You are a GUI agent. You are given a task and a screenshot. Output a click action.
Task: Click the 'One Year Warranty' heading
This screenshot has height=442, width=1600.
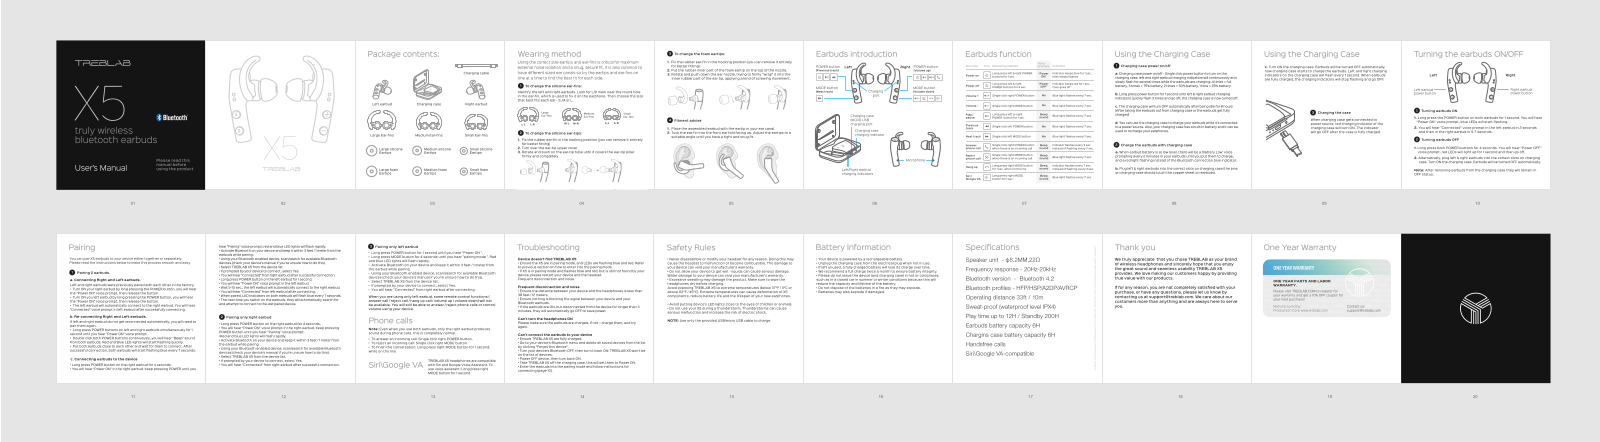coord(1299,247)
